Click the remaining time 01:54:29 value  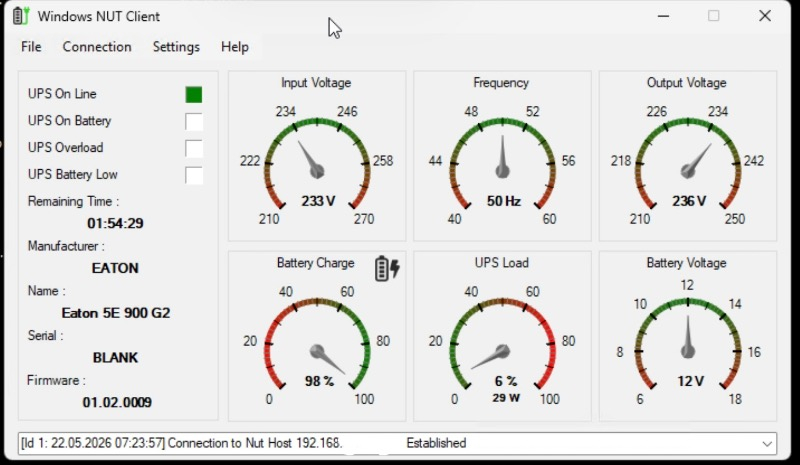pos(115,224)
